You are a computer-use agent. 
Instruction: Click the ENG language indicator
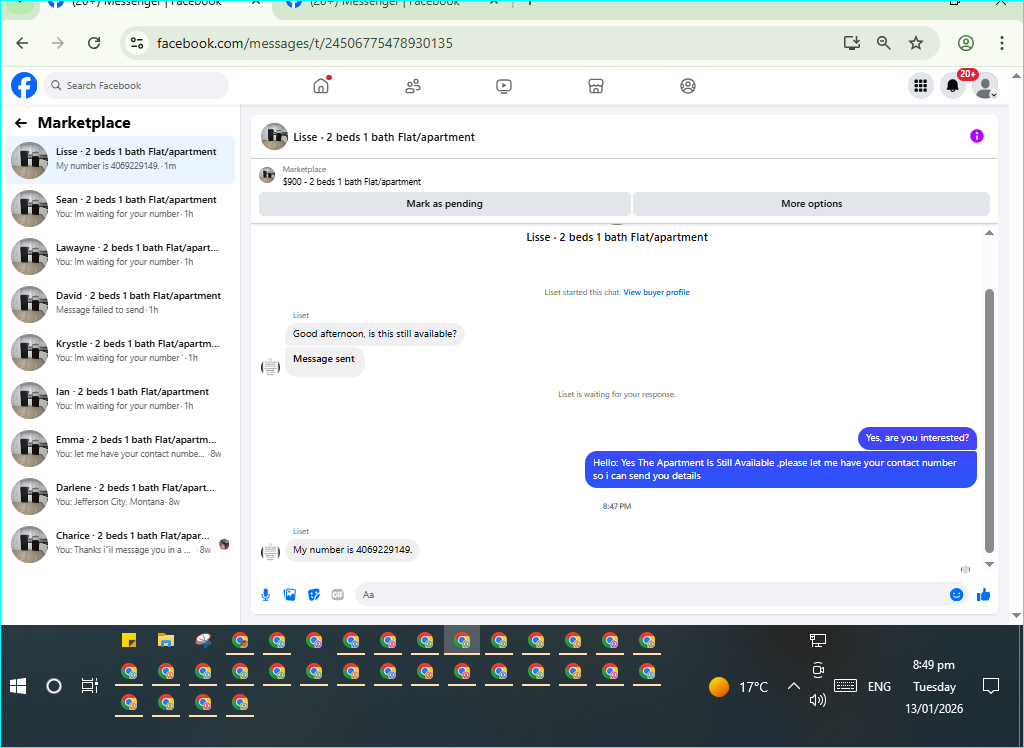click(879, 687)
